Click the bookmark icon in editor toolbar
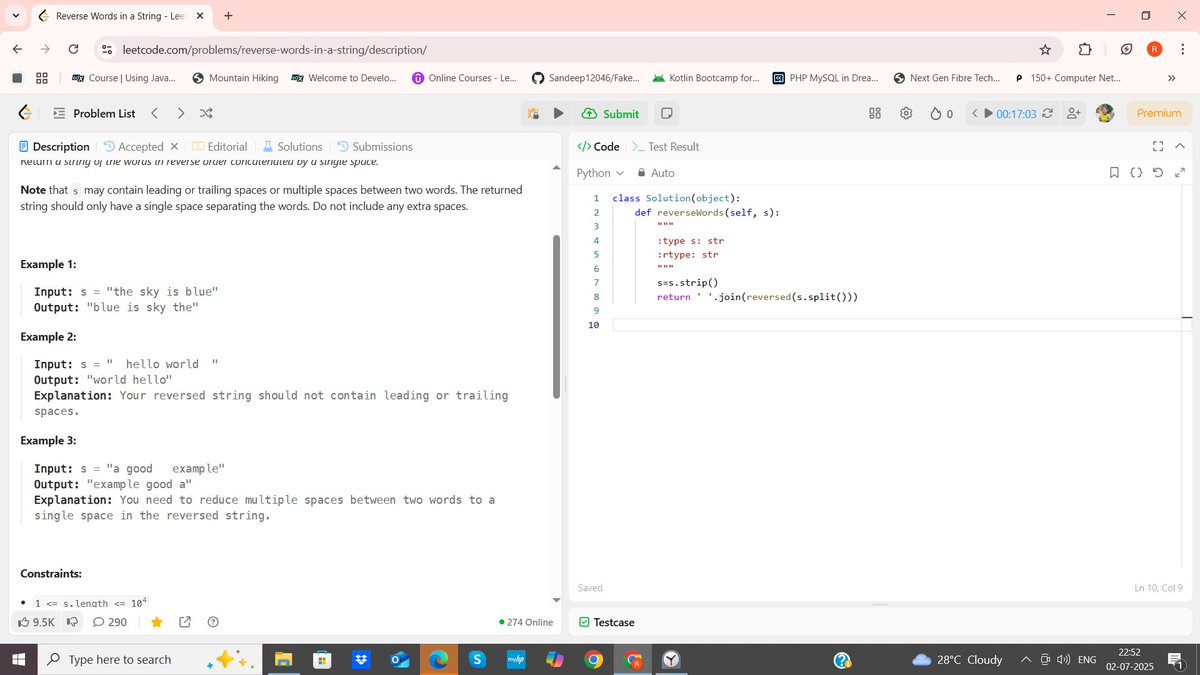Screen dimensions: 1200x675 pyautogui.click(x=1114, y=173)
